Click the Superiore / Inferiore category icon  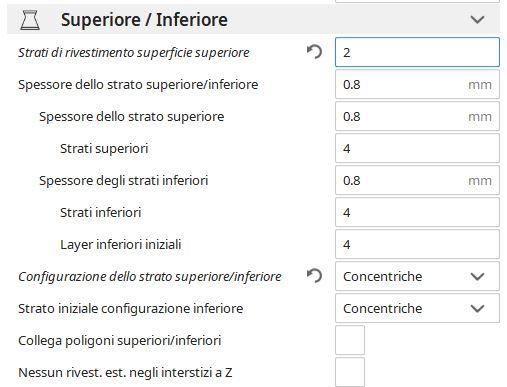point(30,20)
